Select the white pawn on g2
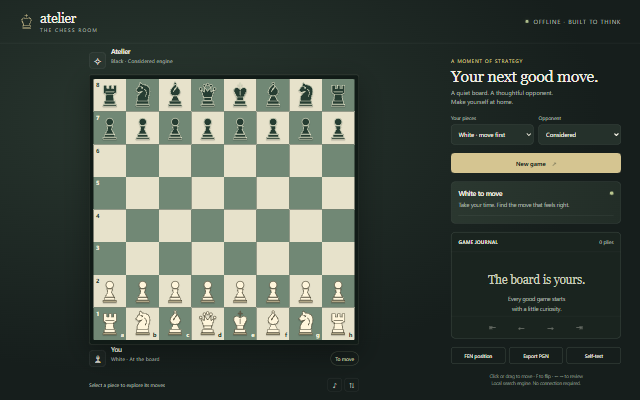 [306, 291]
